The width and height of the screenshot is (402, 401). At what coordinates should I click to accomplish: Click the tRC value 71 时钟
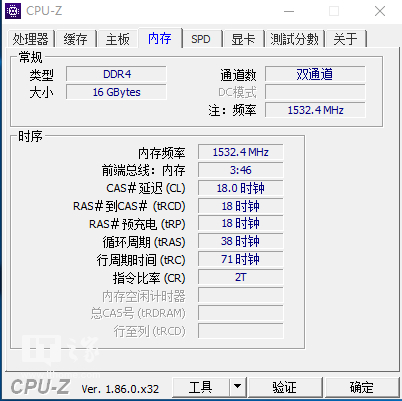(241, 259)
